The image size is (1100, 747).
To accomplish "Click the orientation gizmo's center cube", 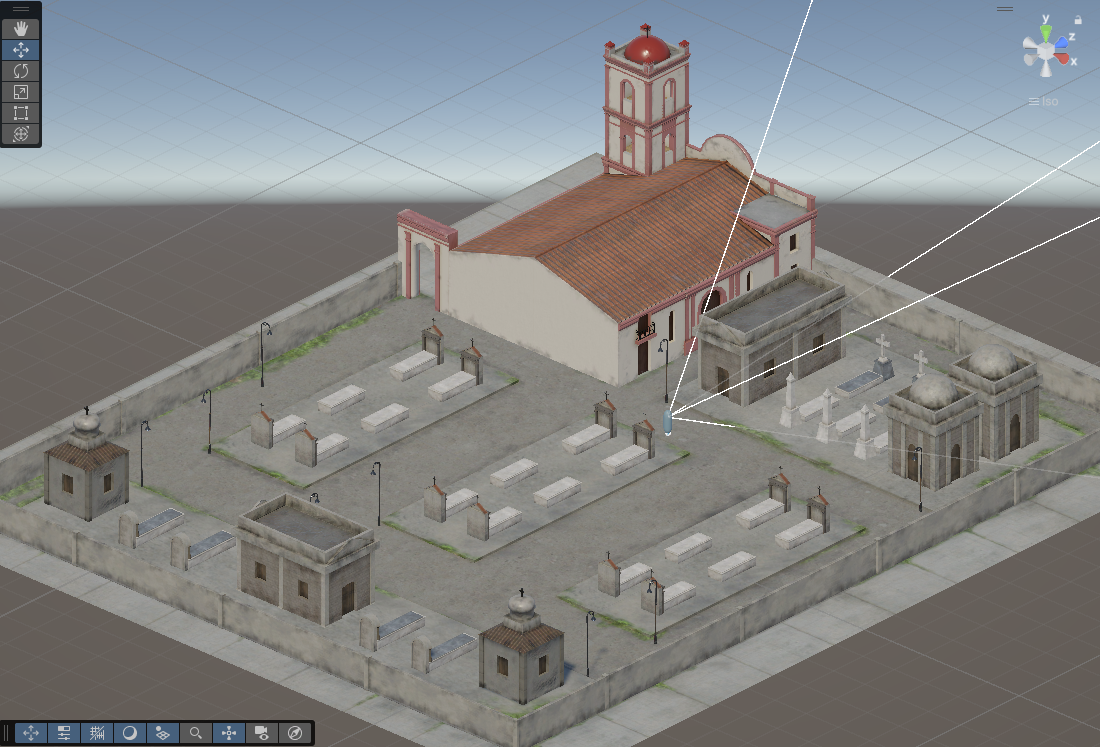I will (x=1046, y=52).
